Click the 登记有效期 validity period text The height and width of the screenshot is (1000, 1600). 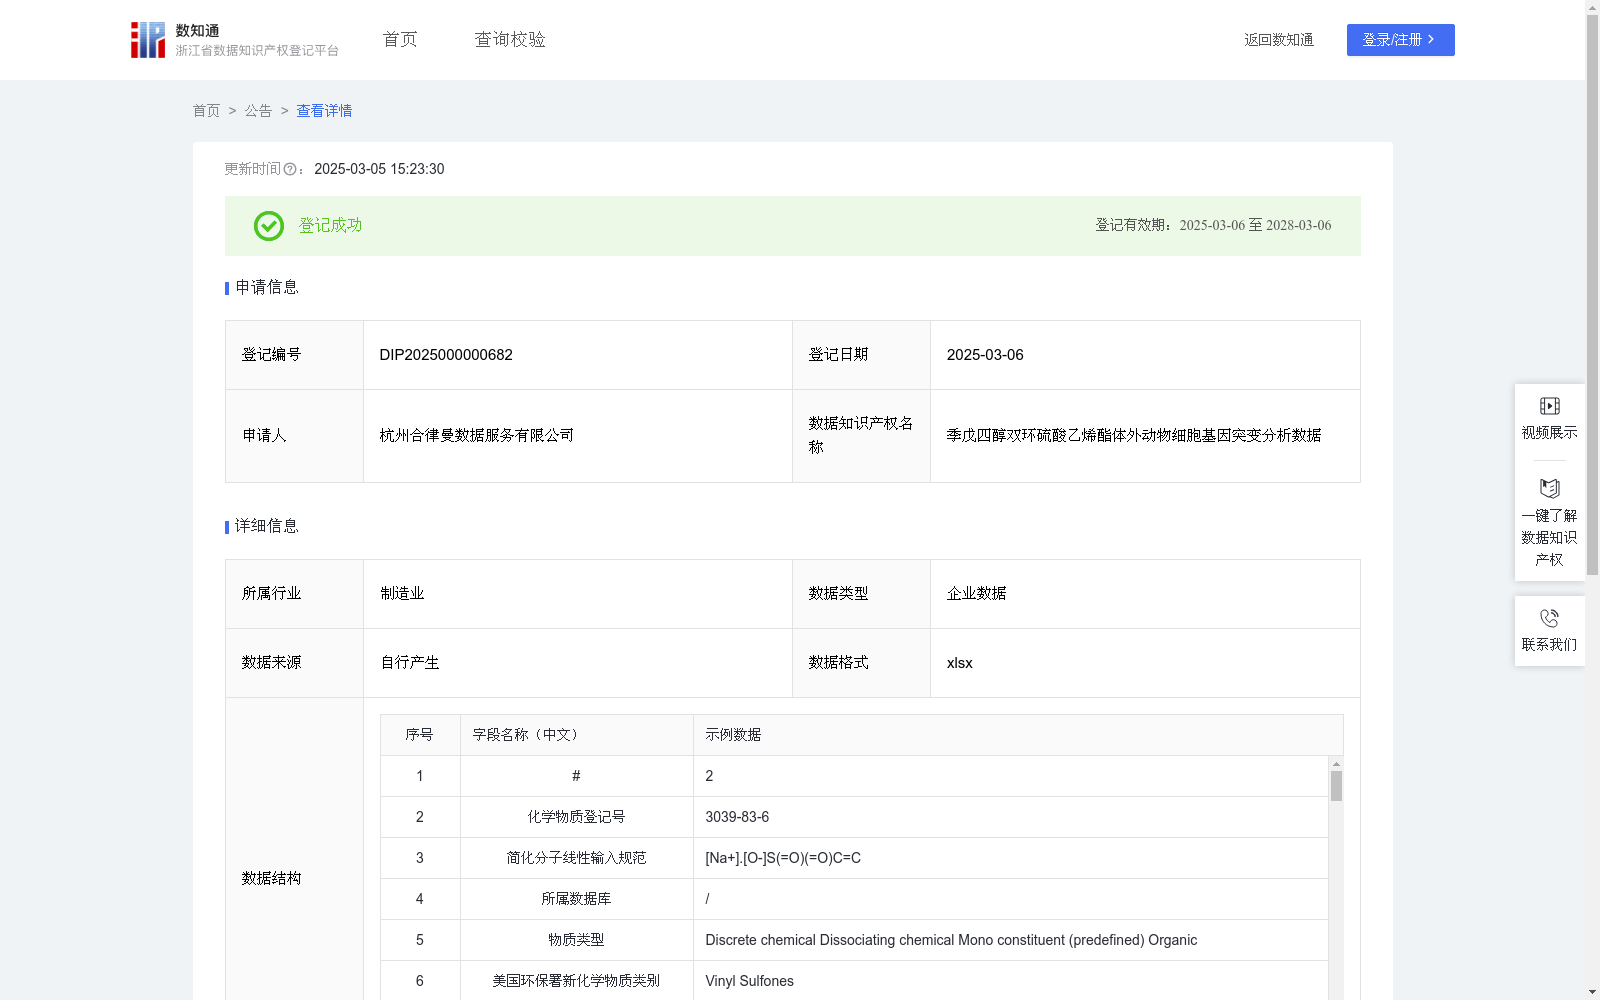[1213, 226]
